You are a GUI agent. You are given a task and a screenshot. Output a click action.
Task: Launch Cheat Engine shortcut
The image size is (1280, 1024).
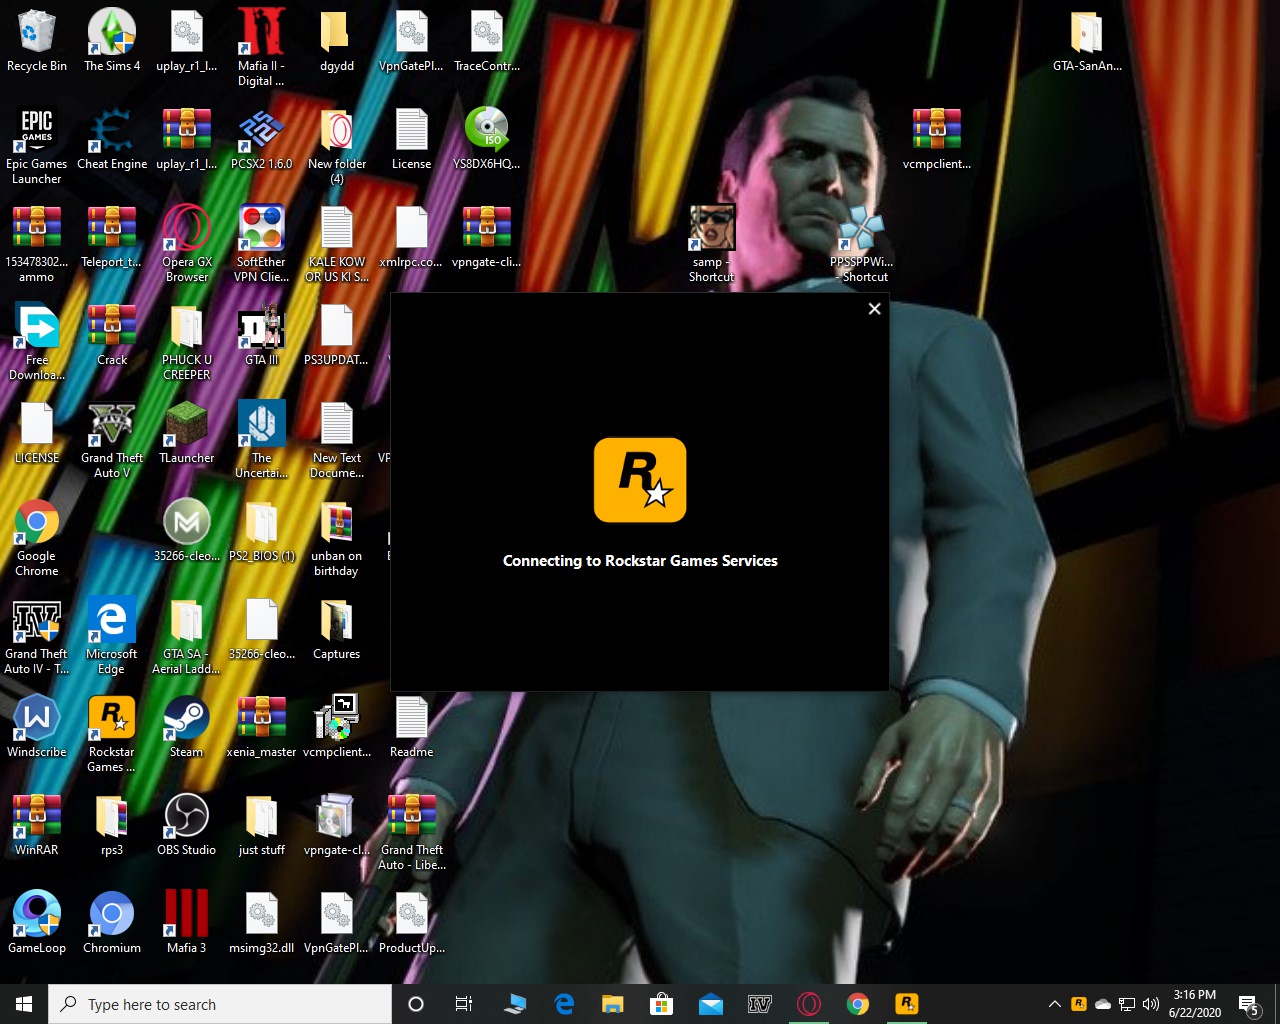[x=112, y=139]
